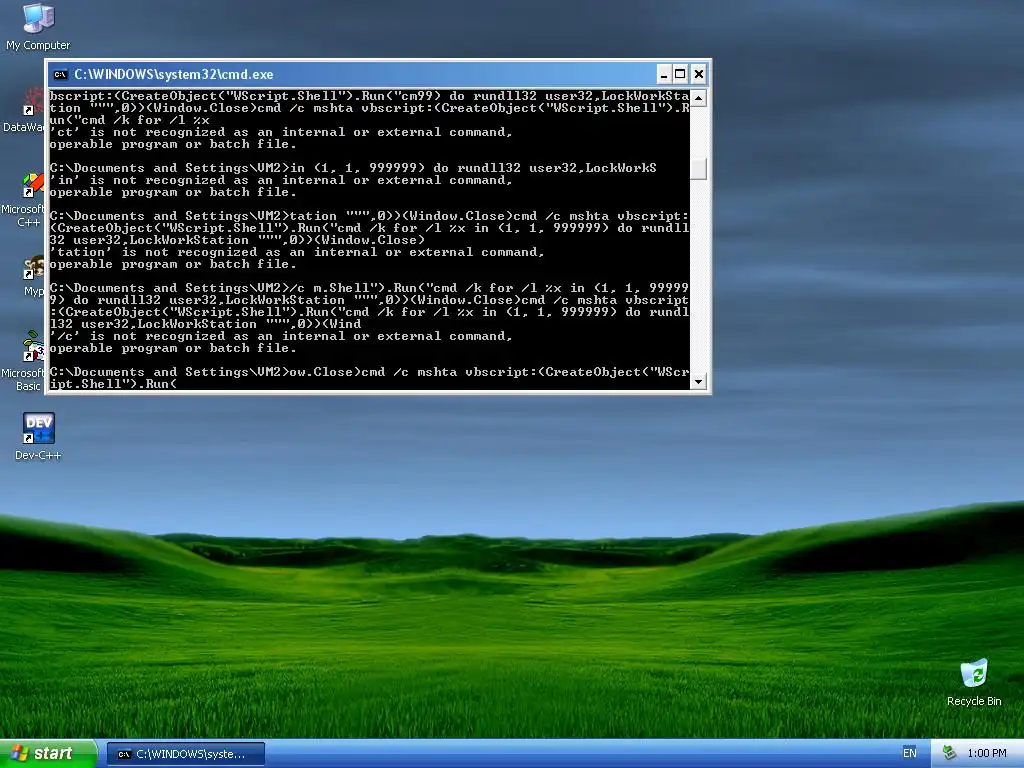Click the console scrollbar down arrow
1024x768 pixels.
pos(698,381)
